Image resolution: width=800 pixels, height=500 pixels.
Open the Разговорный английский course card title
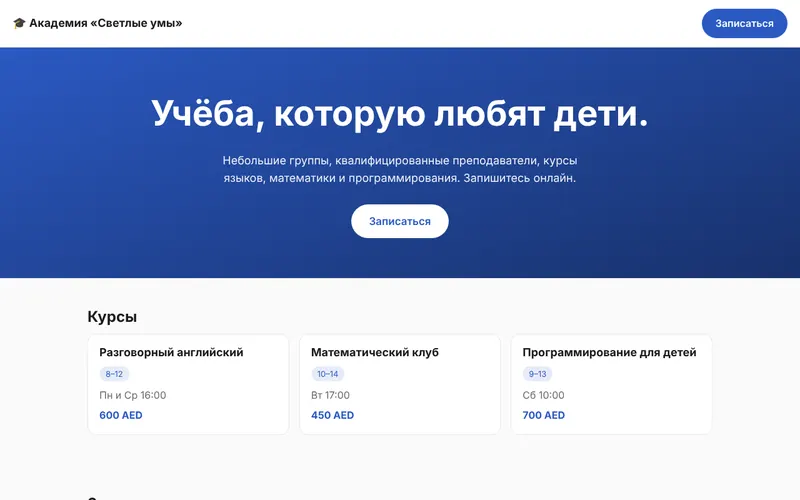[171, 353]
